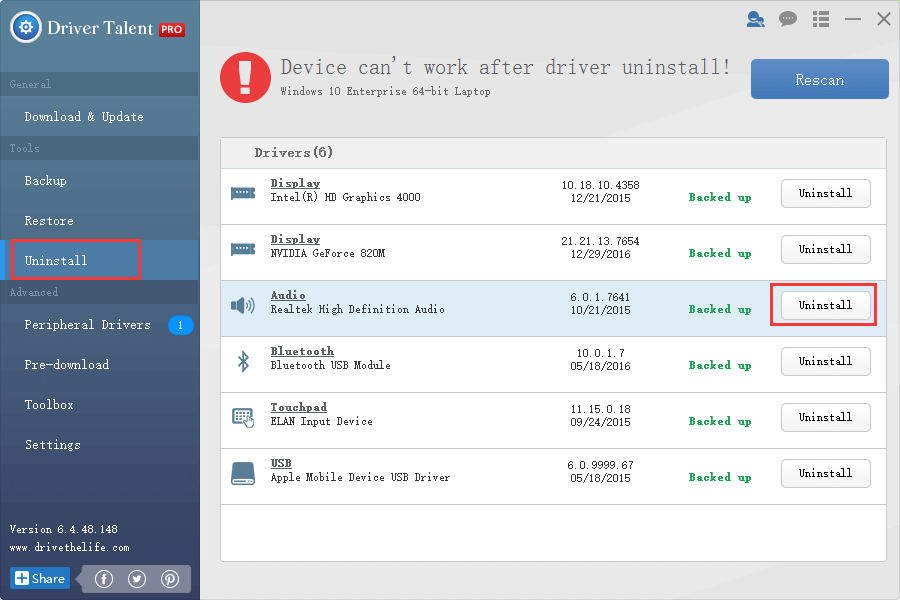Open the Toolbox section
The width and height of the screenshot is (900, 600).
[x=100, y=405]
